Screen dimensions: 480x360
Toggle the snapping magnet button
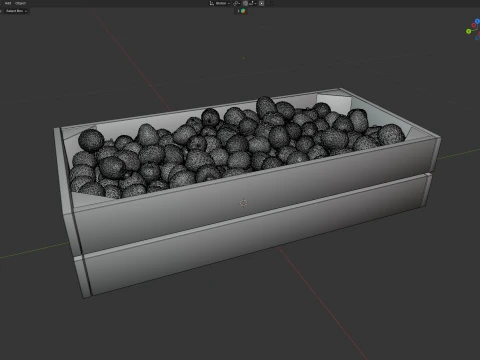(x=245, y=3)
